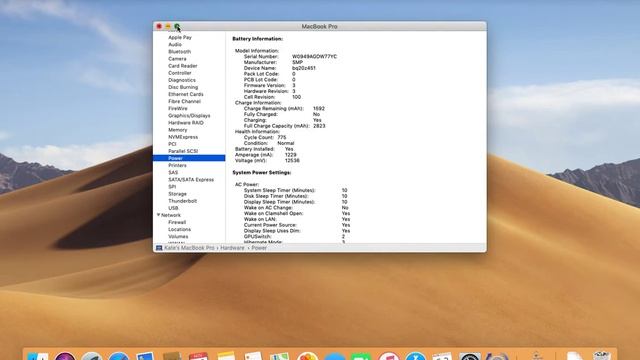Image resolution: width=640 pixels, height=360 pixels.
Task: Click the Cycle Count value 775
Action: [x=282, y=138]
